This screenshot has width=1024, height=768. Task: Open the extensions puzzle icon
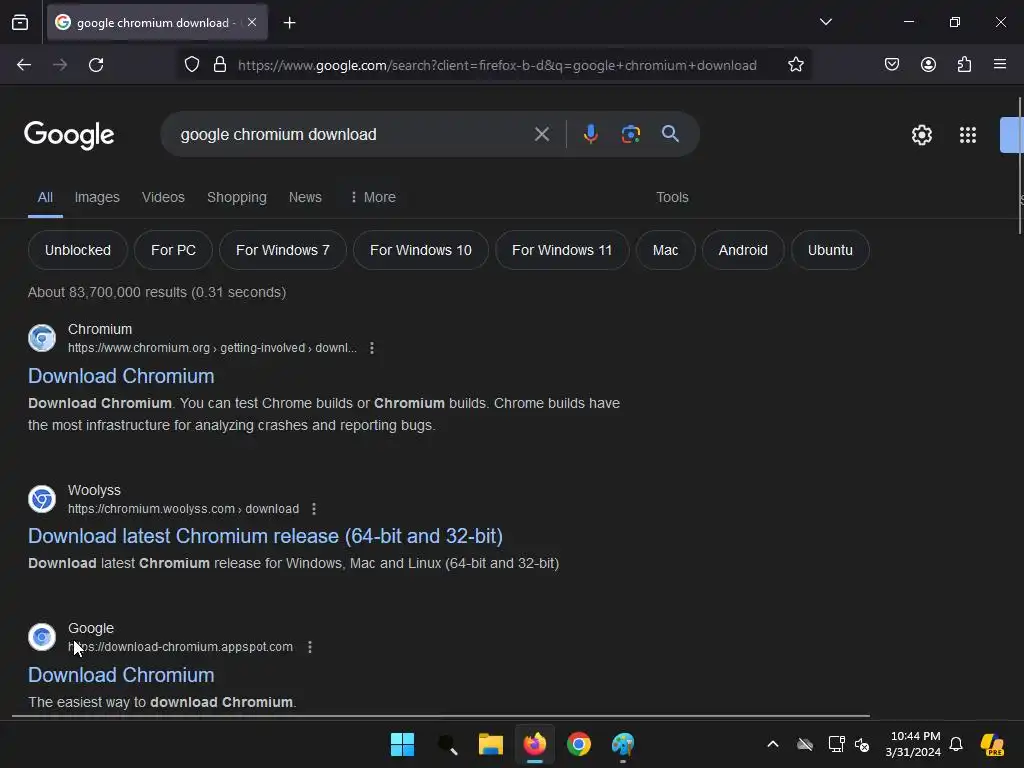[x=964, y=64]
